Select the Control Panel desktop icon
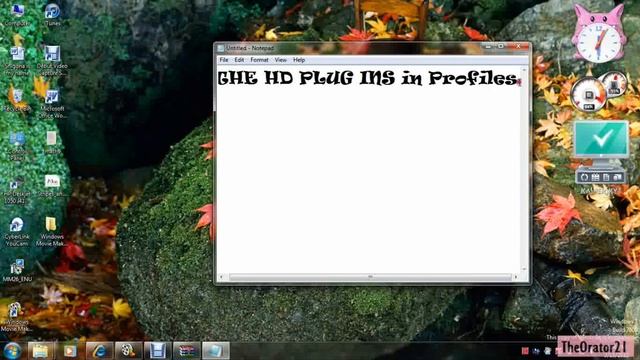 click(x=17, y=147)
